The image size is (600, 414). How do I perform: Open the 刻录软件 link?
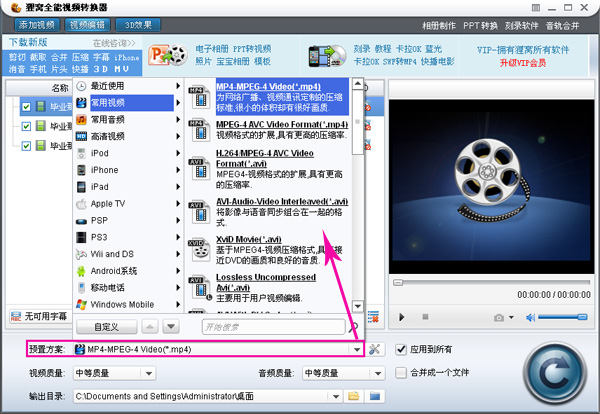[x=522, y=26]
